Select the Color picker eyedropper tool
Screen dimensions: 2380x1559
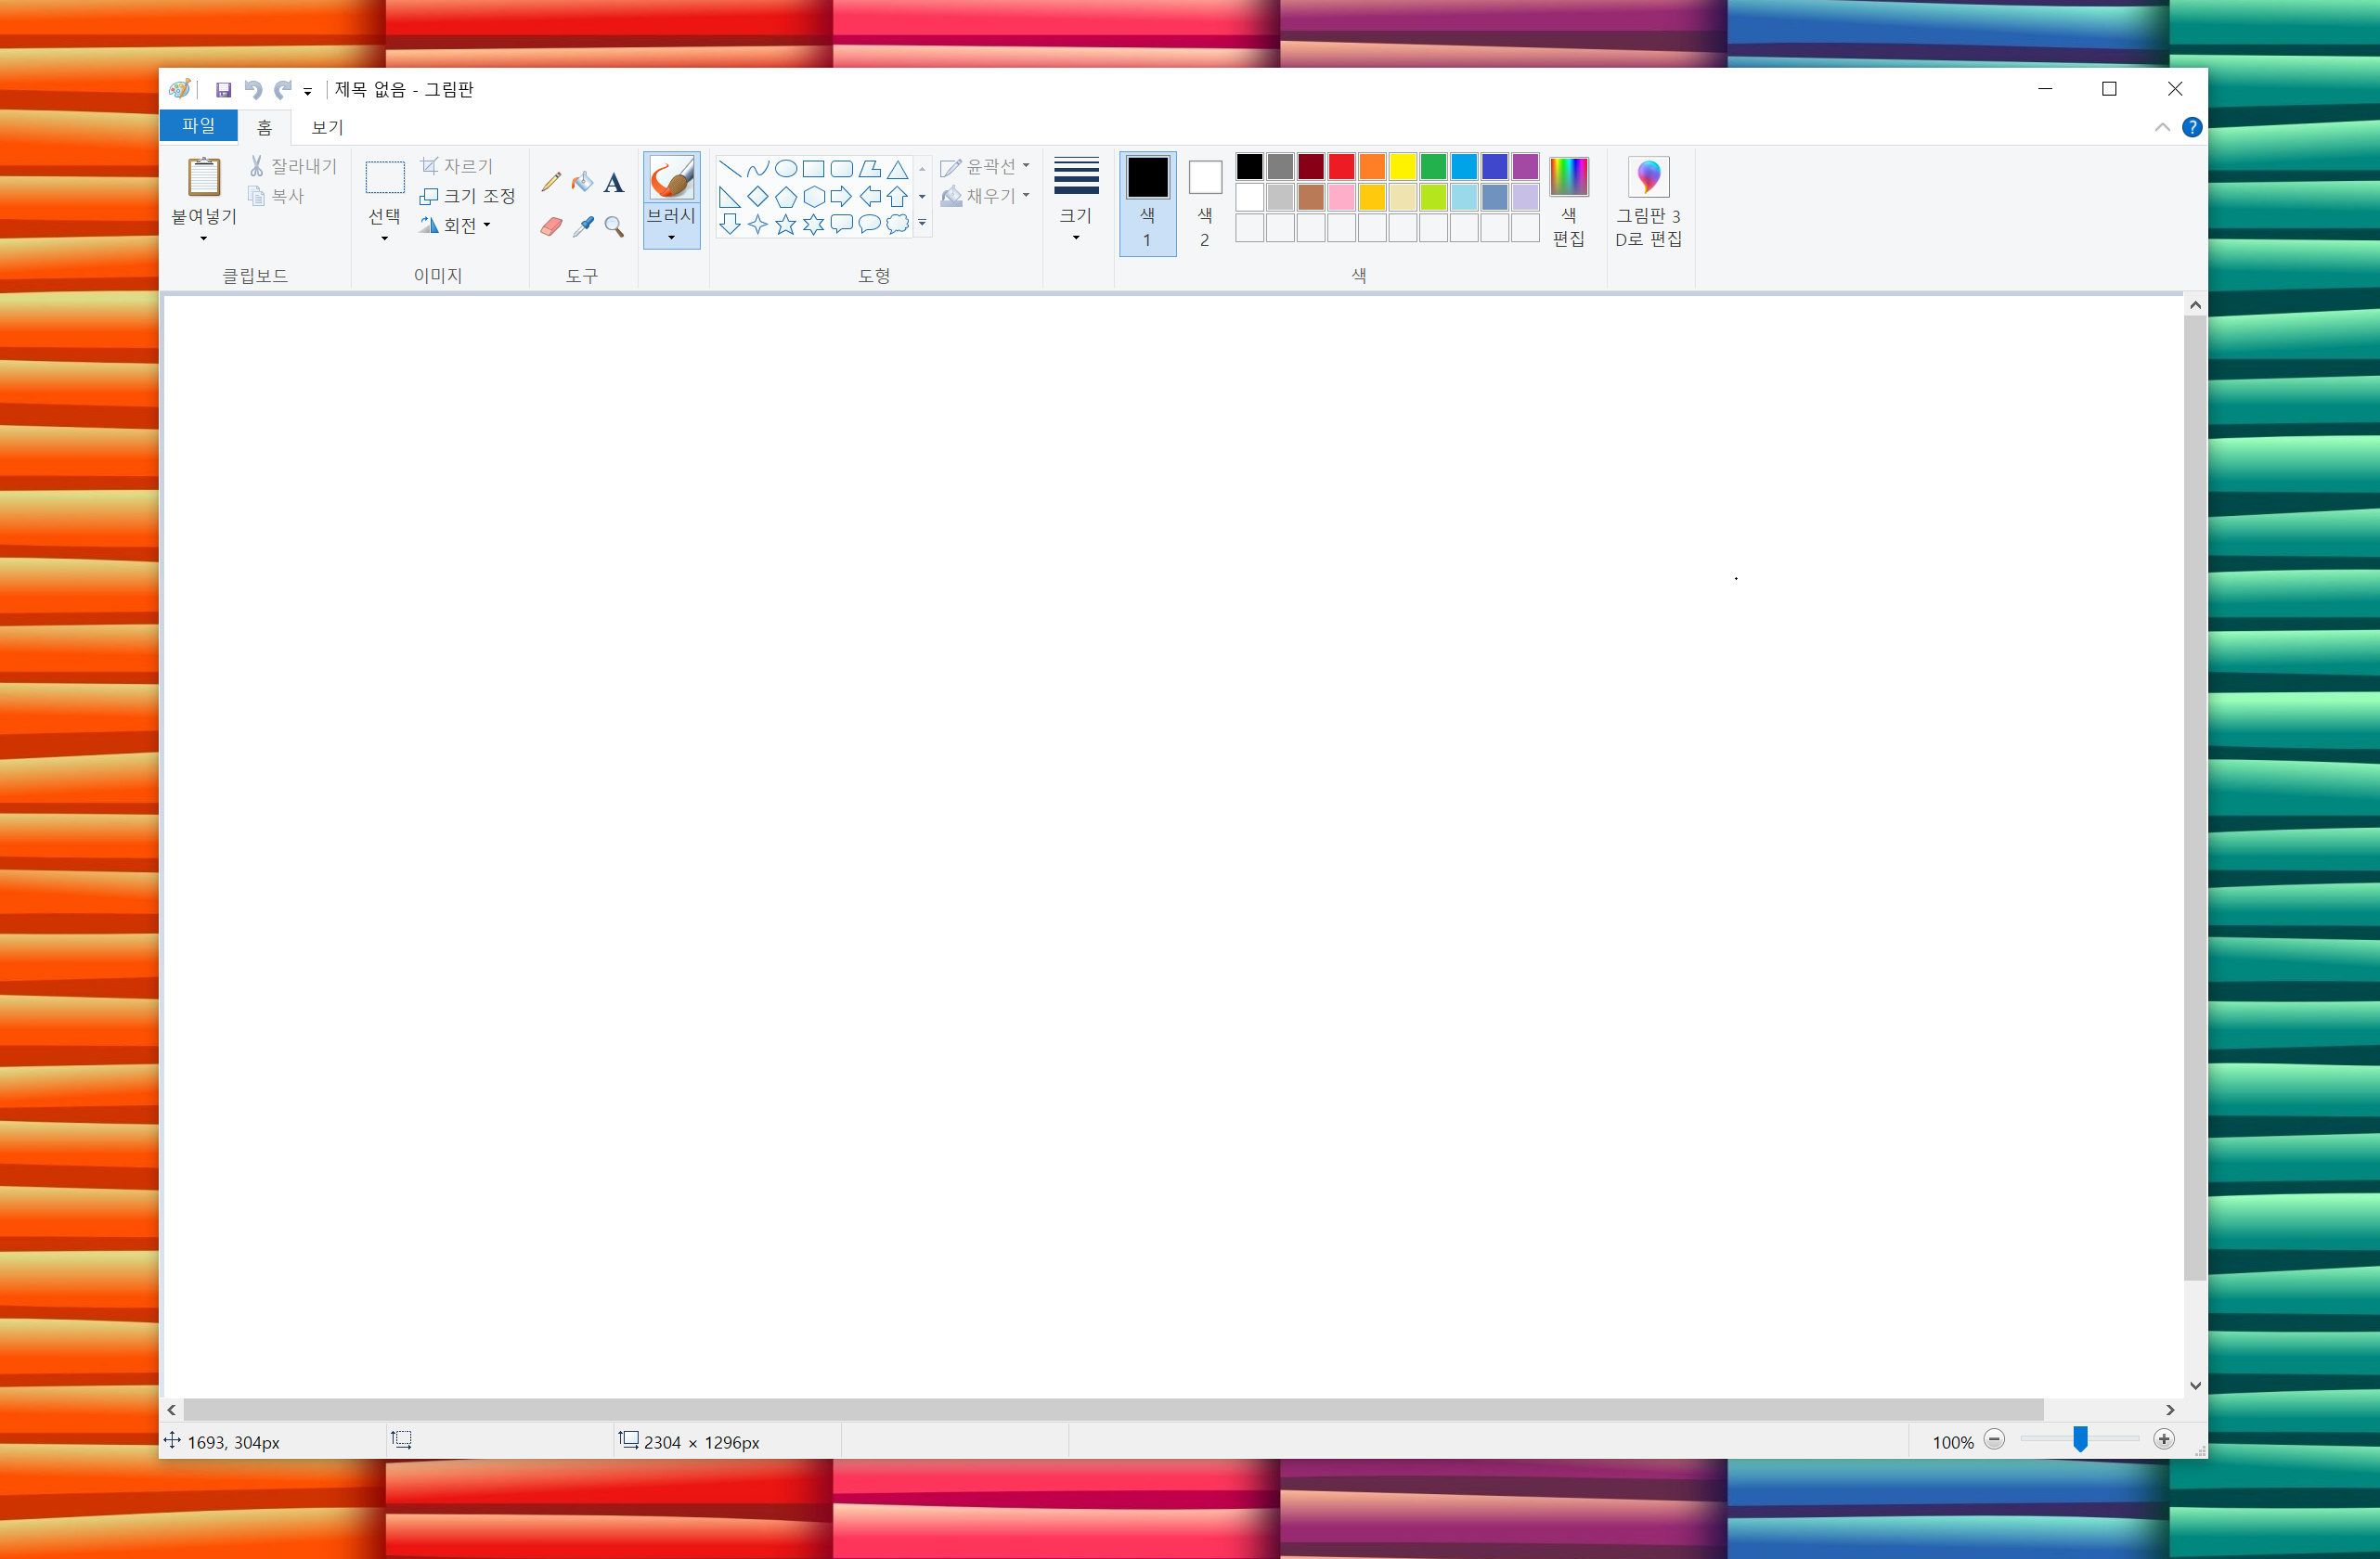point(582,227)
